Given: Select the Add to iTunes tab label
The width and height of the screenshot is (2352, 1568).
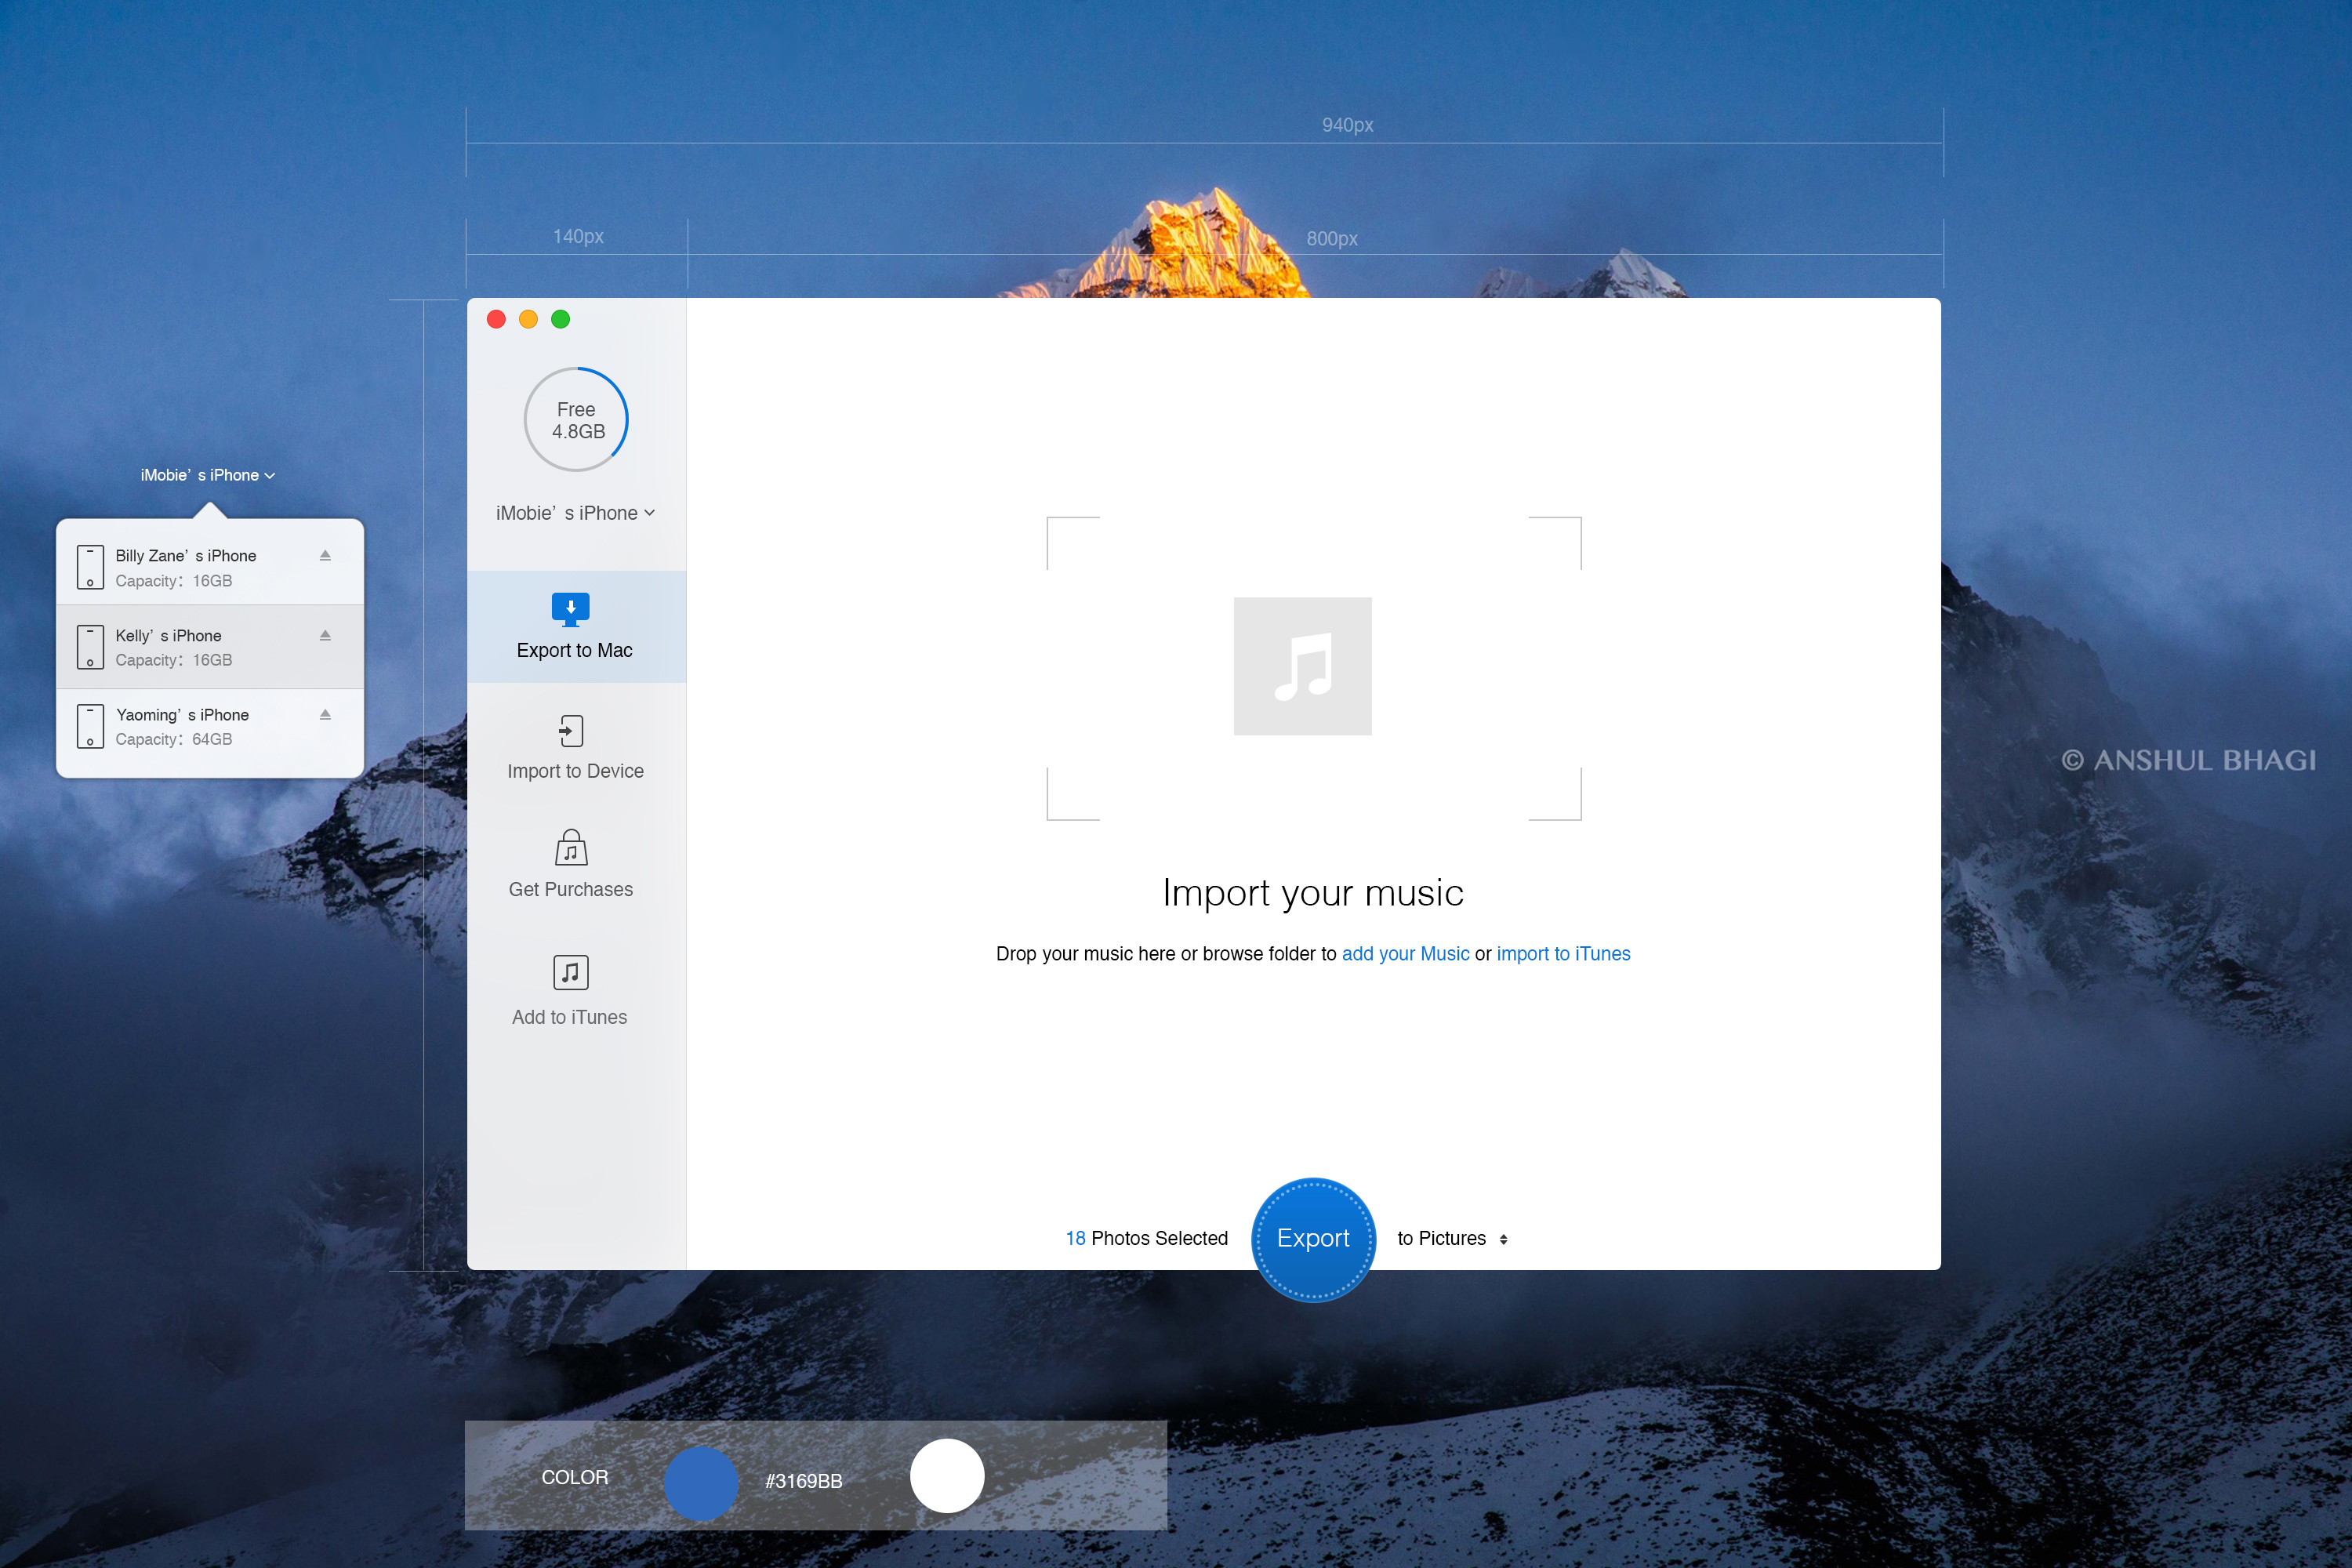Looking at the screenshot, I should click(x=570, y=1017).
